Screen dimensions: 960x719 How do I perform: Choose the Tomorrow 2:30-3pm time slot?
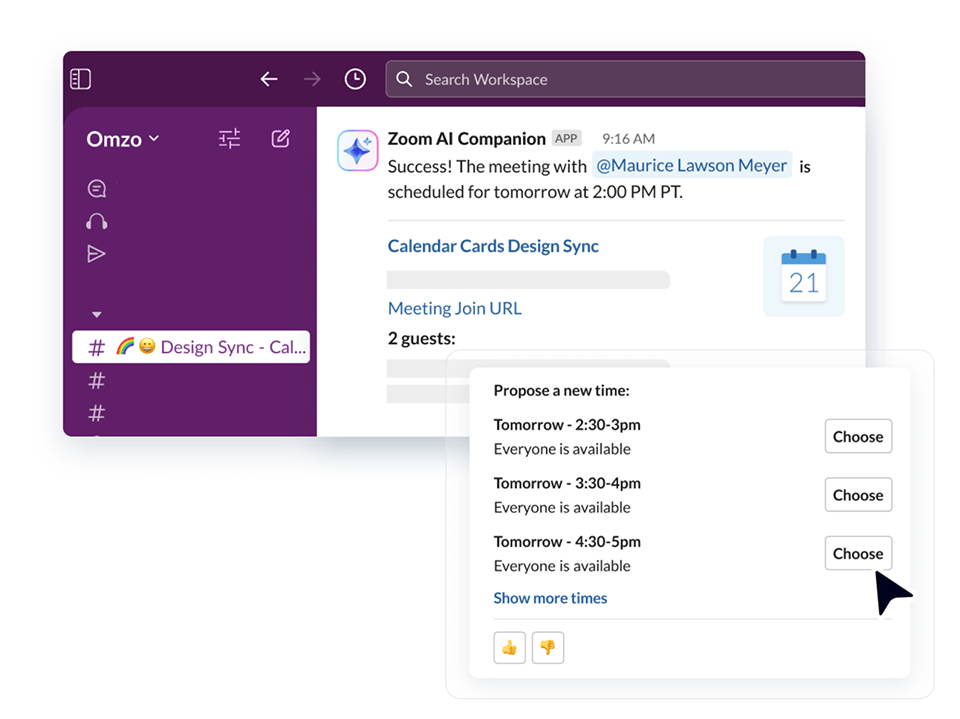(857, 436)
